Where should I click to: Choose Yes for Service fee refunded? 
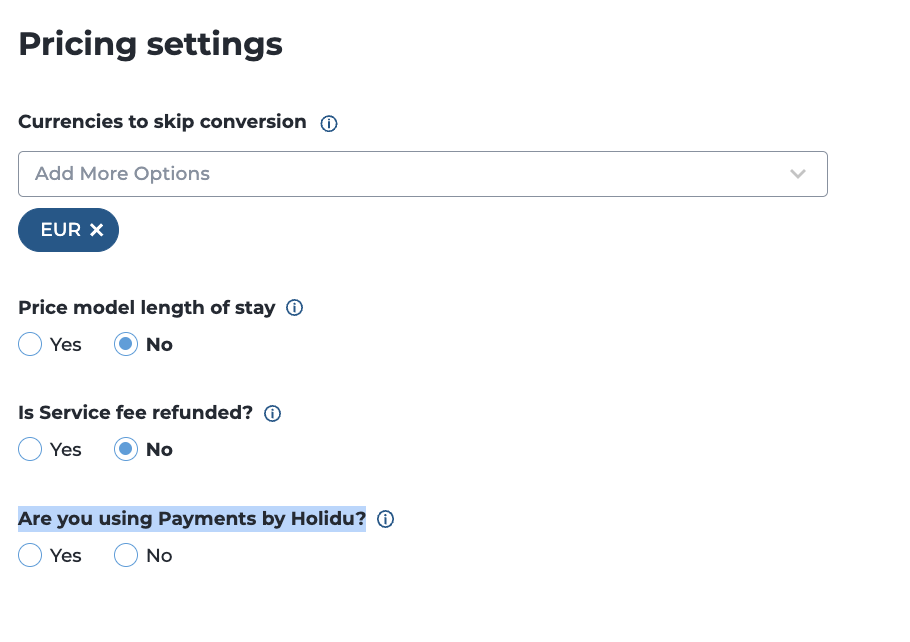[x=30, y=450]
